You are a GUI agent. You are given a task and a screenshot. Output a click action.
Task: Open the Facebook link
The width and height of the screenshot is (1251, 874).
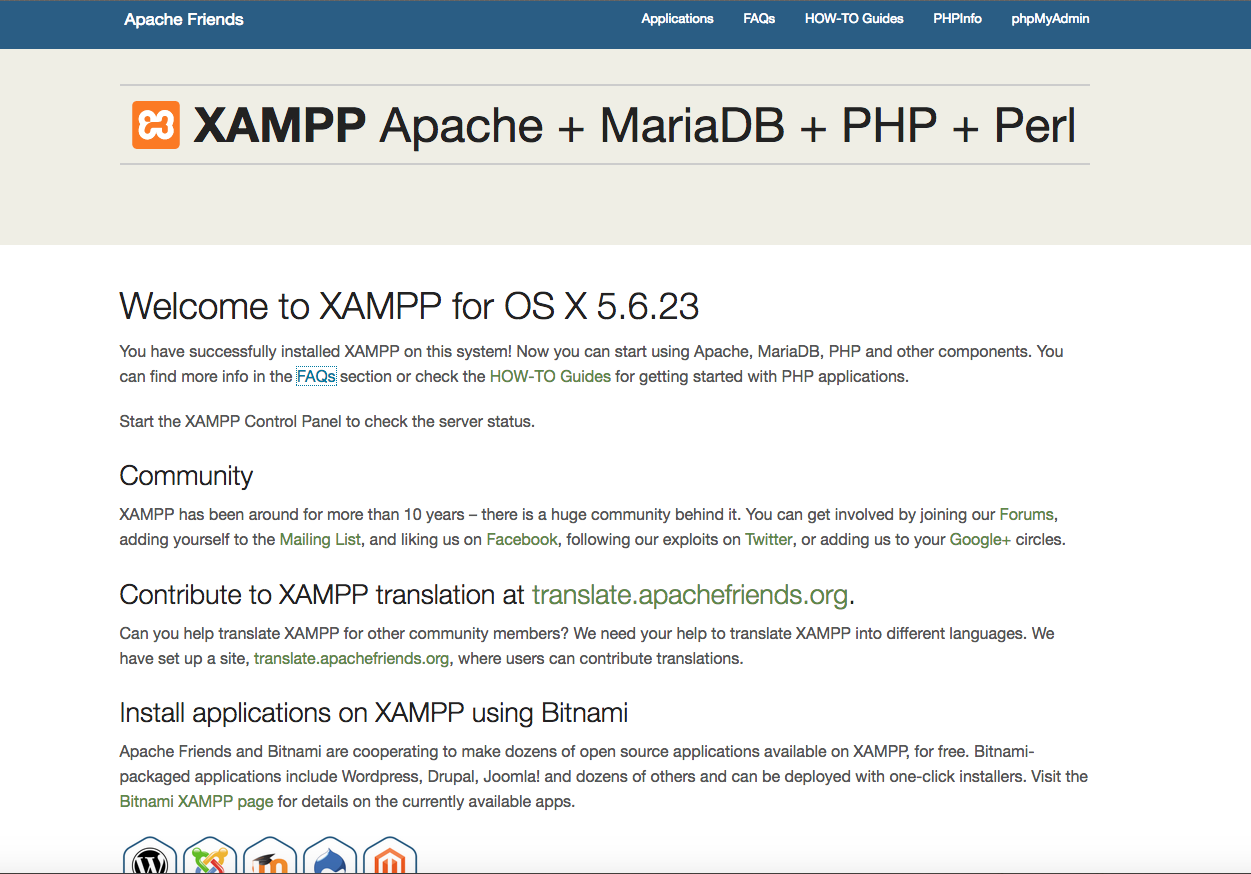click(x=522, y=540)
